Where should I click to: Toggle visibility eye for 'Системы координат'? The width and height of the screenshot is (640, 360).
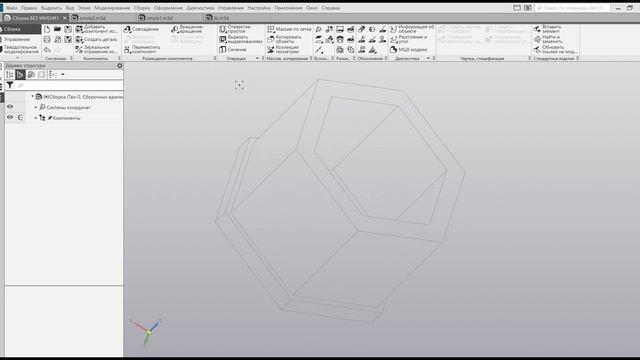10,107
